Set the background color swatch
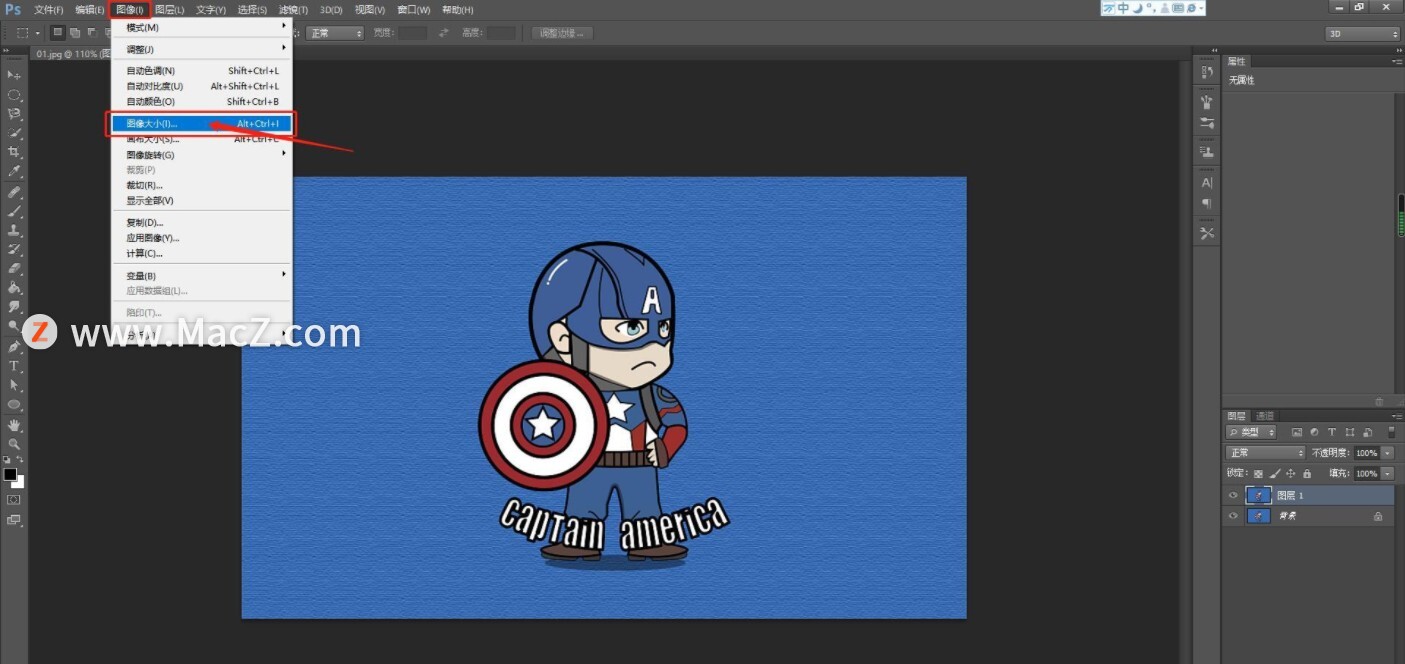Image resolution: width=1405 pixels, height=664 pixels. 18,481
